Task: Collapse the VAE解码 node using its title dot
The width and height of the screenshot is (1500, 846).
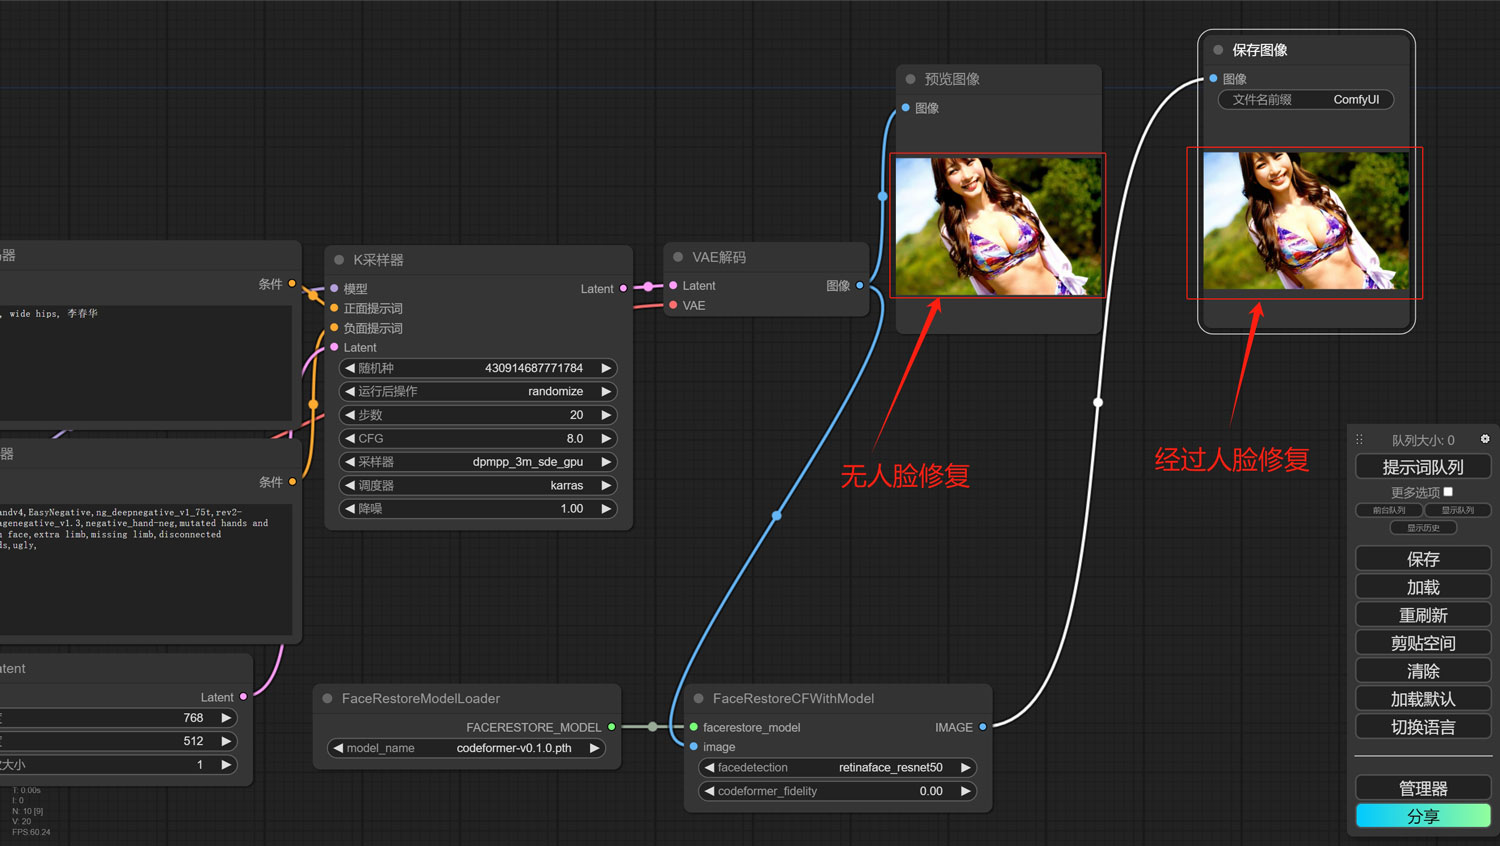Action: click(678, 257)
